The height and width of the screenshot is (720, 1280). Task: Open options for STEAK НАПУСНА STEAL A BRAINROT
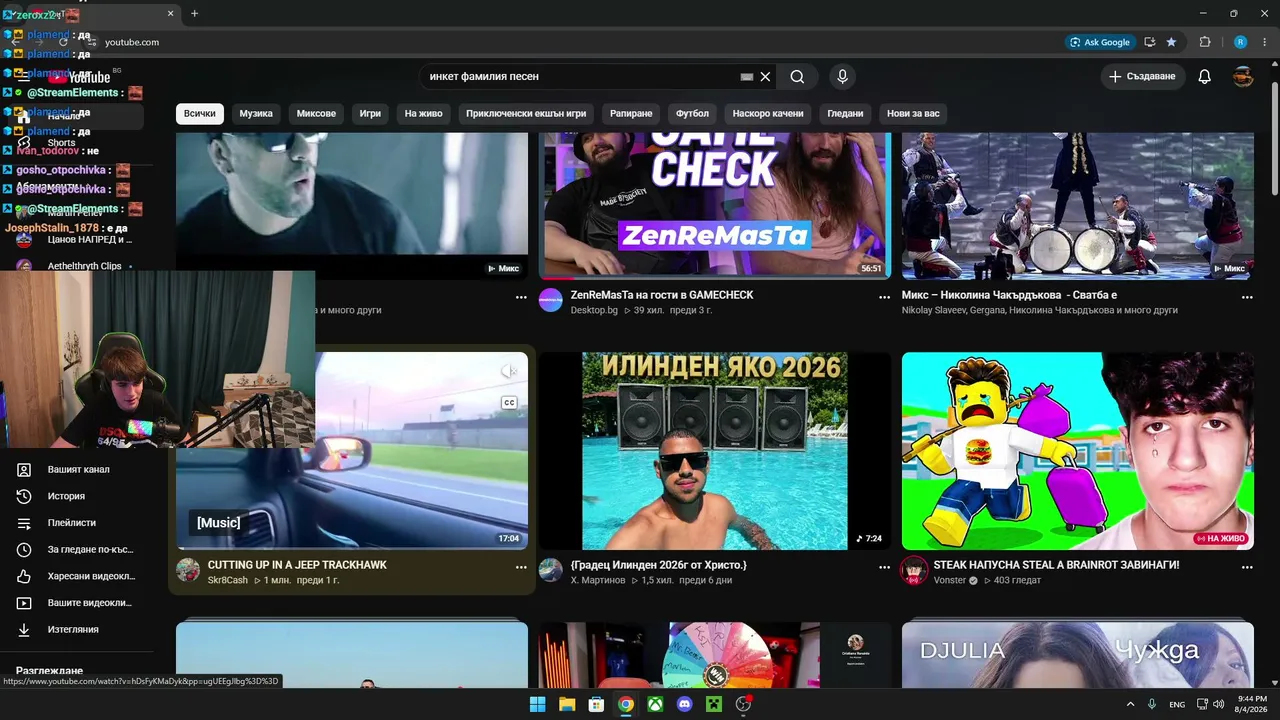[1247, 567]
